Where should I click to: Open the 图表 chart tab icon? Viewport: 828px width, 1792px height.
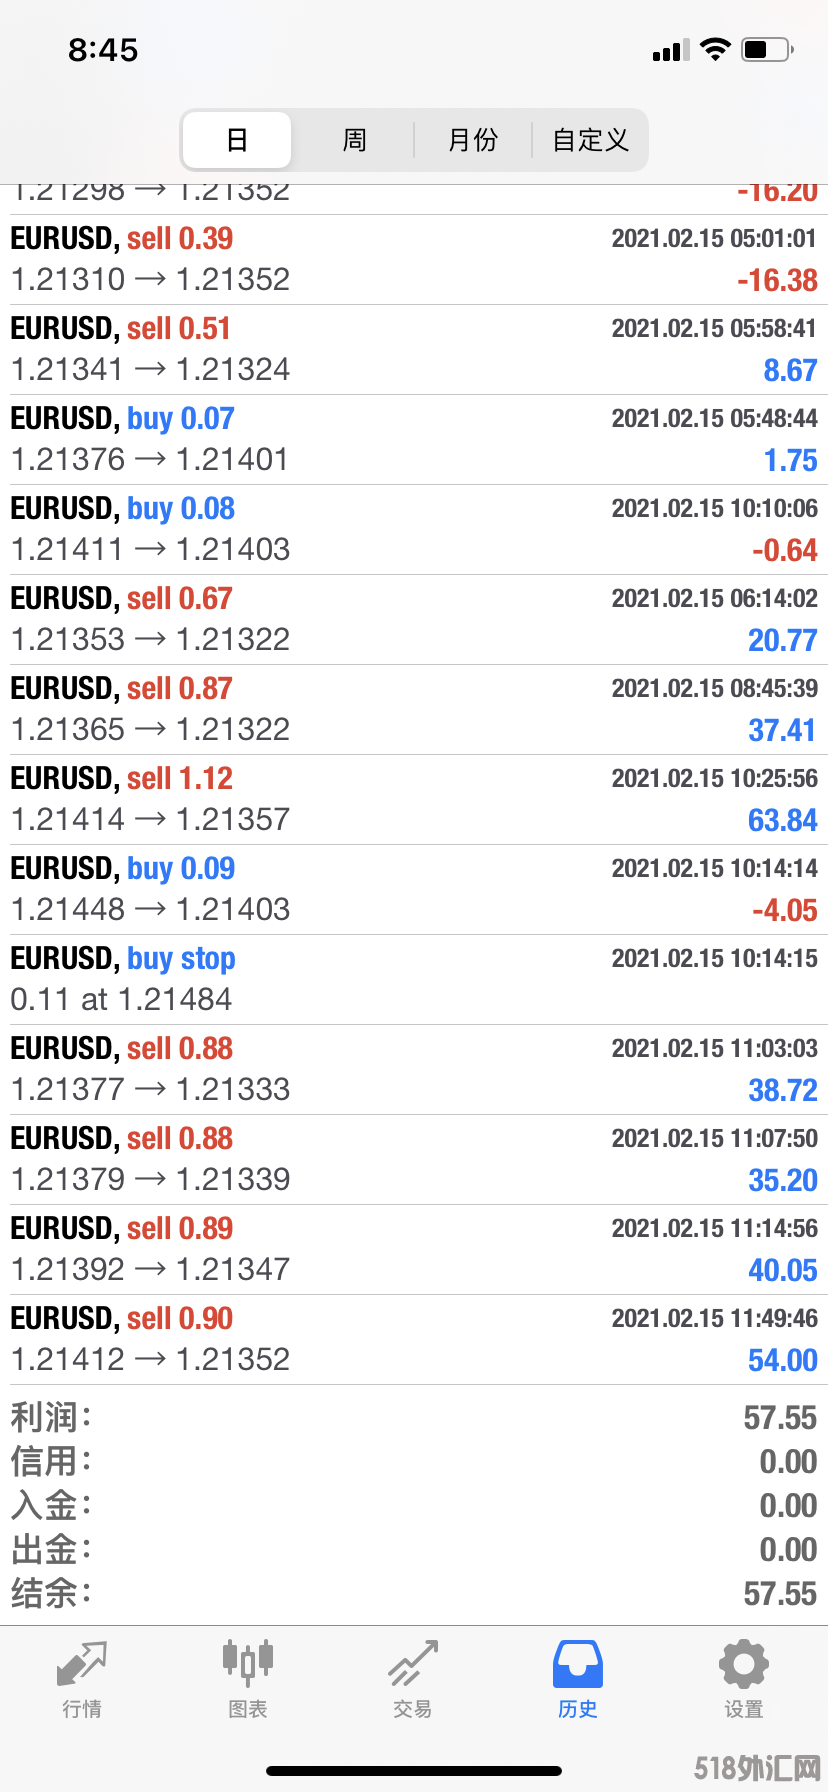247,1663
